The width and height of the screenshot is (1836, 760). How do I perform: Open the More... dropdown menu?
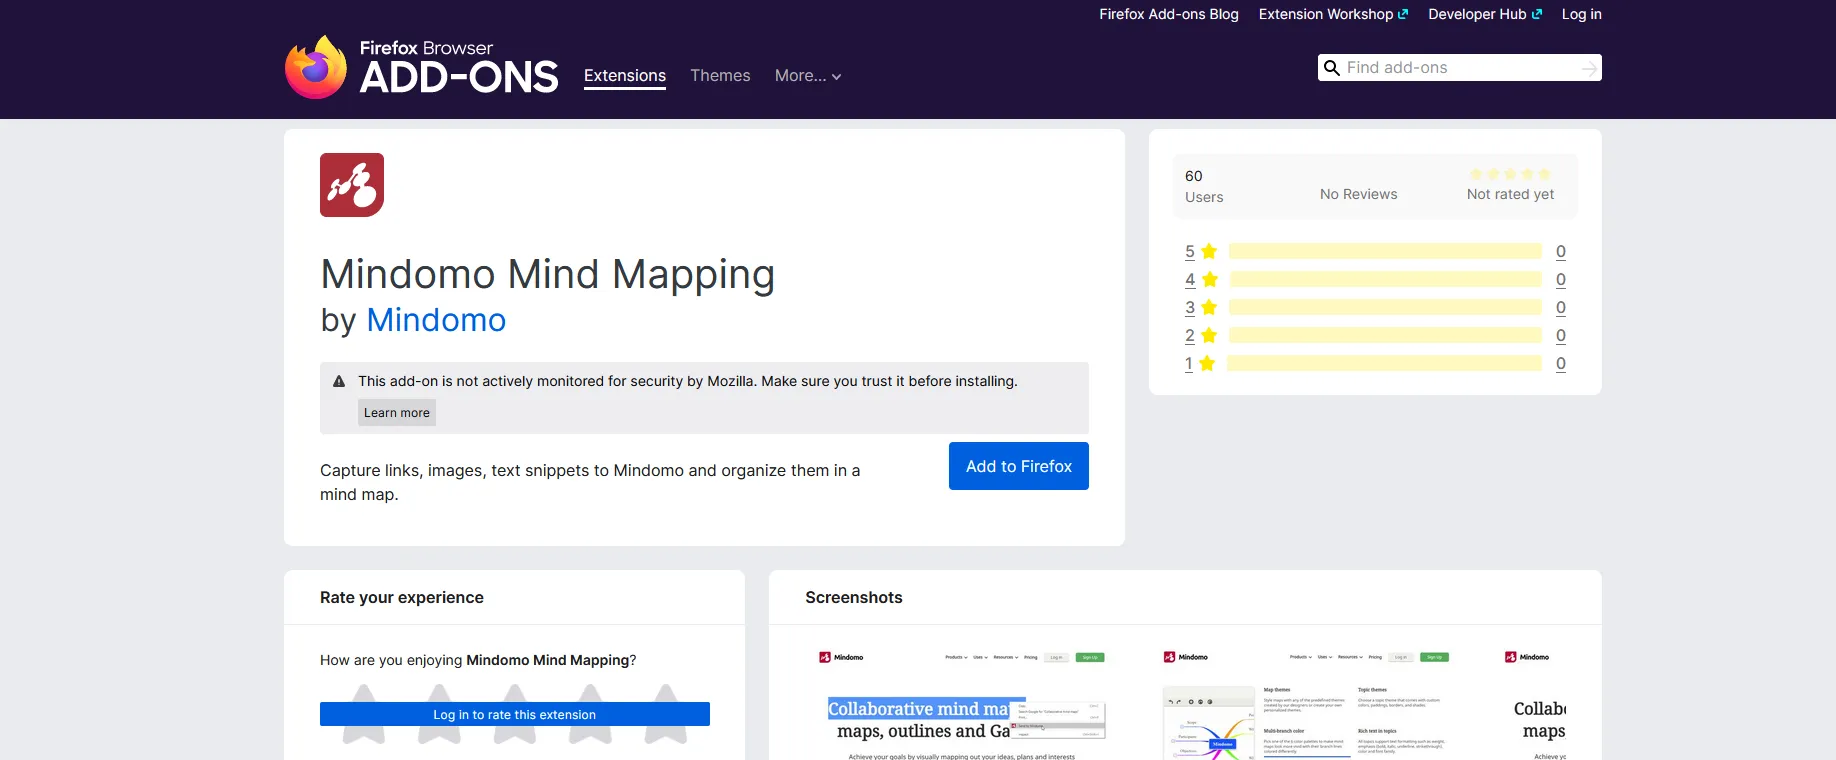(x=808, y=76)
